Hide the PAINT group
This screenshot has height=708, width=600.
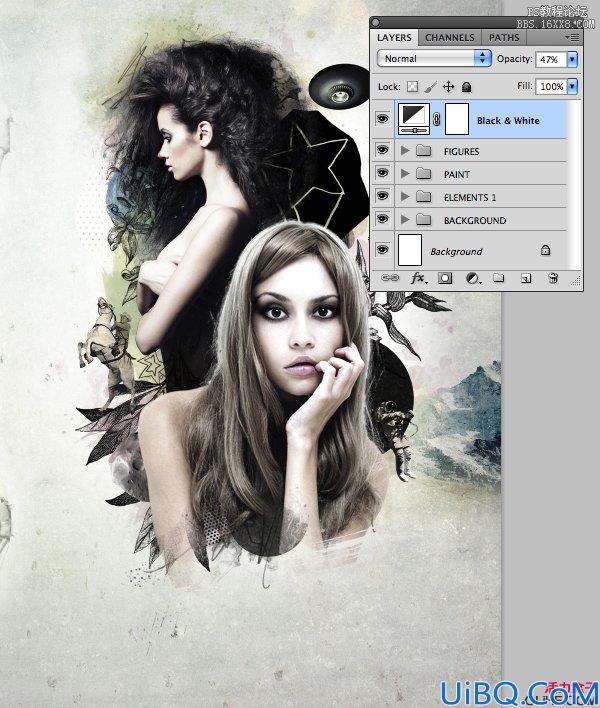click(382, 173)
